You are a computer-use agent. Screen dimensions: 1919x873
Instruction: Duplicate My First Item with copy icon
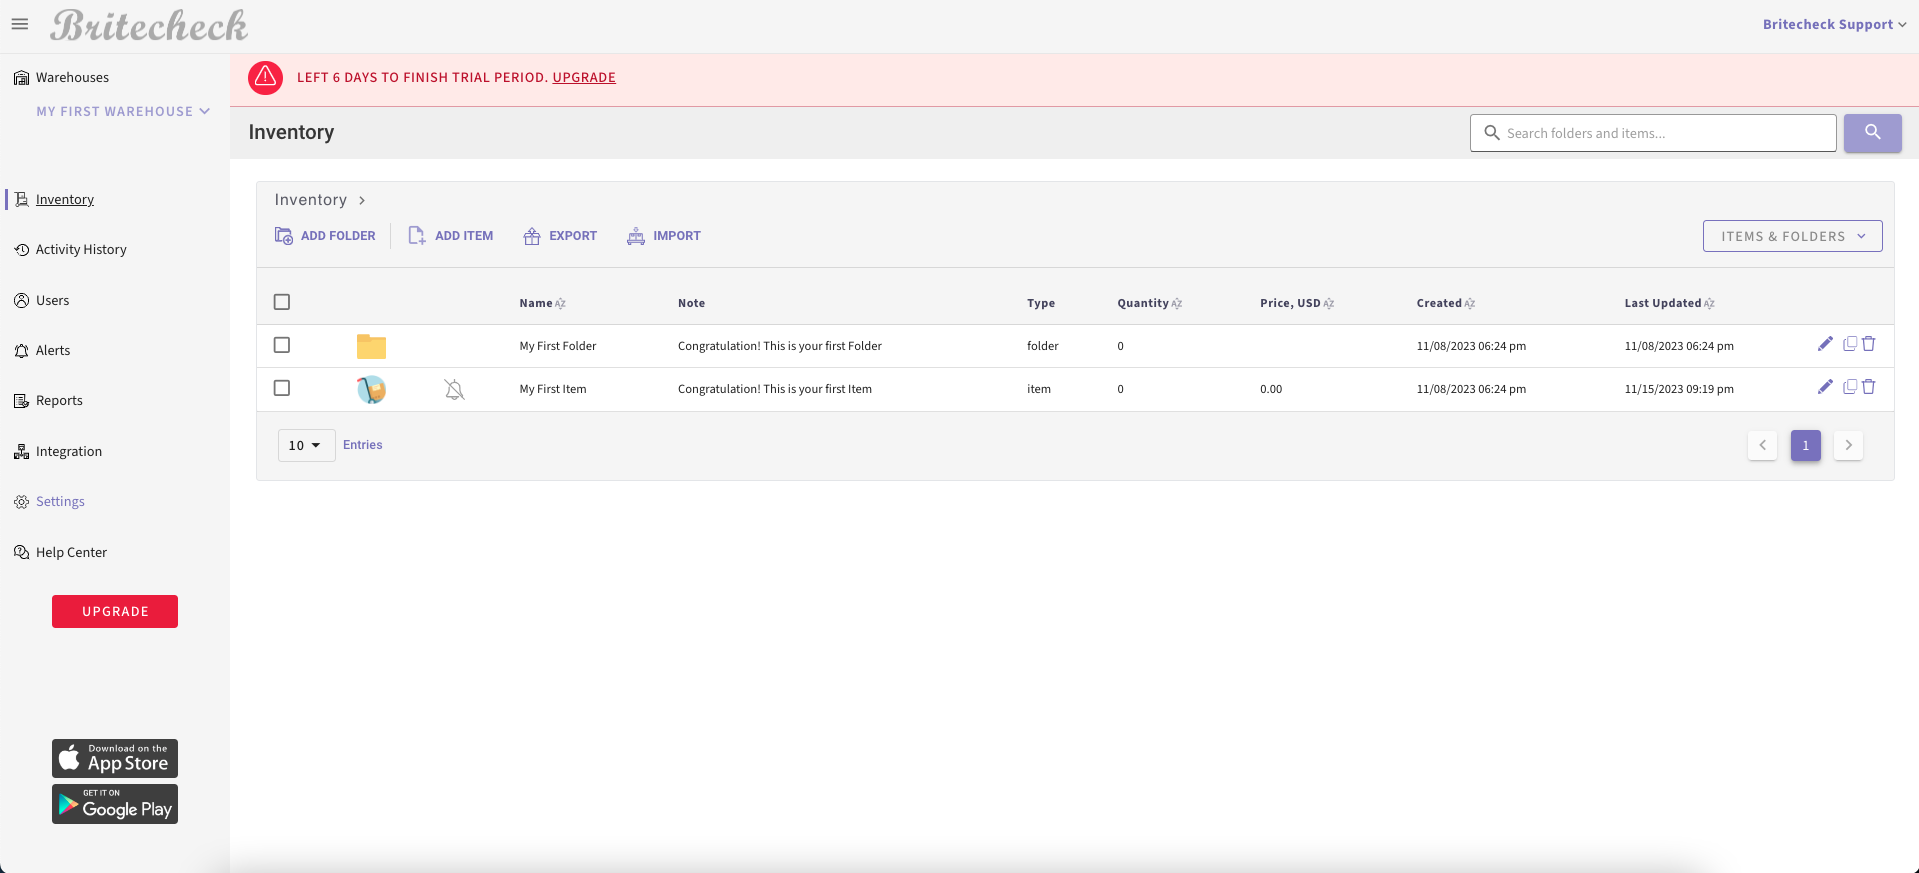pos(1850,387)
